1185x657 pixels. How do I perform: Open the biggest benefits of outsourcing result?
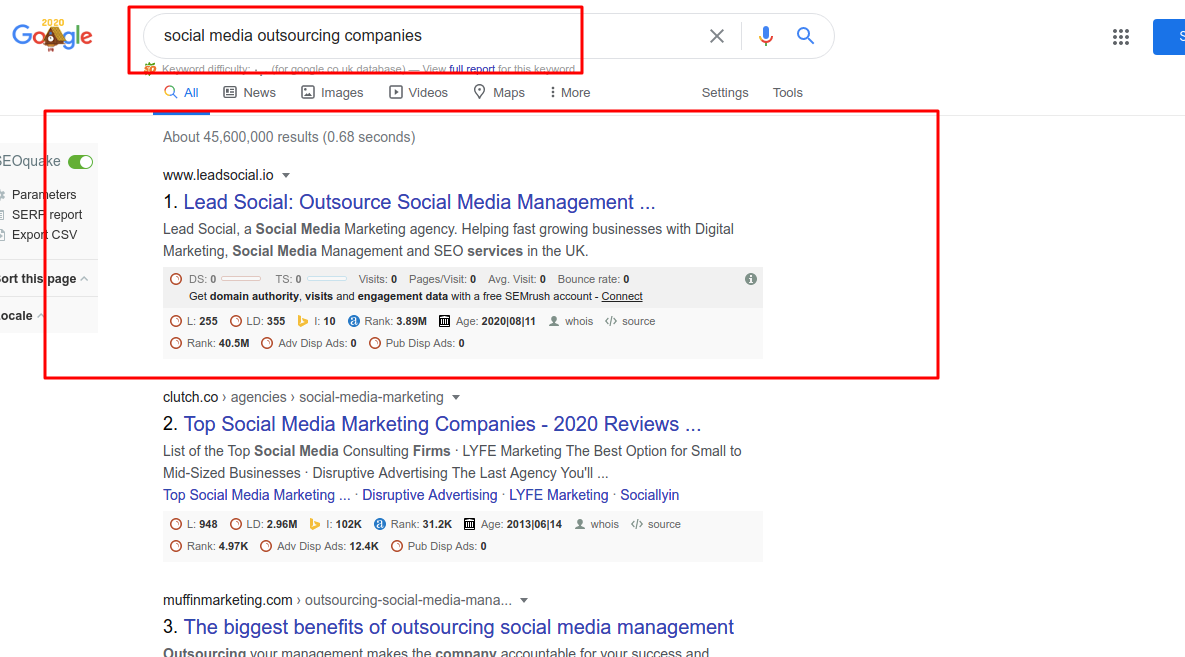[459, 627]
